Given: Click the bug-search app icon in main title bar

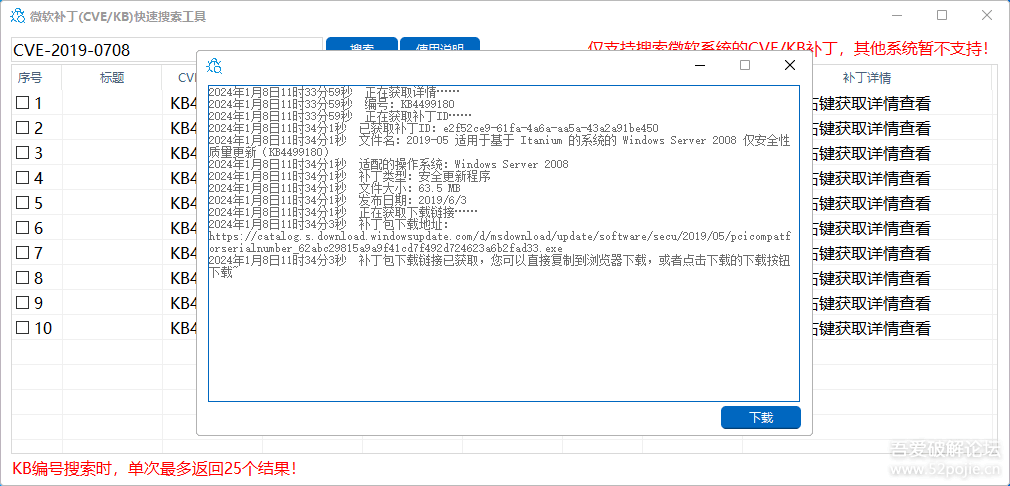Looking at the screenshot, I should point(18,16).
